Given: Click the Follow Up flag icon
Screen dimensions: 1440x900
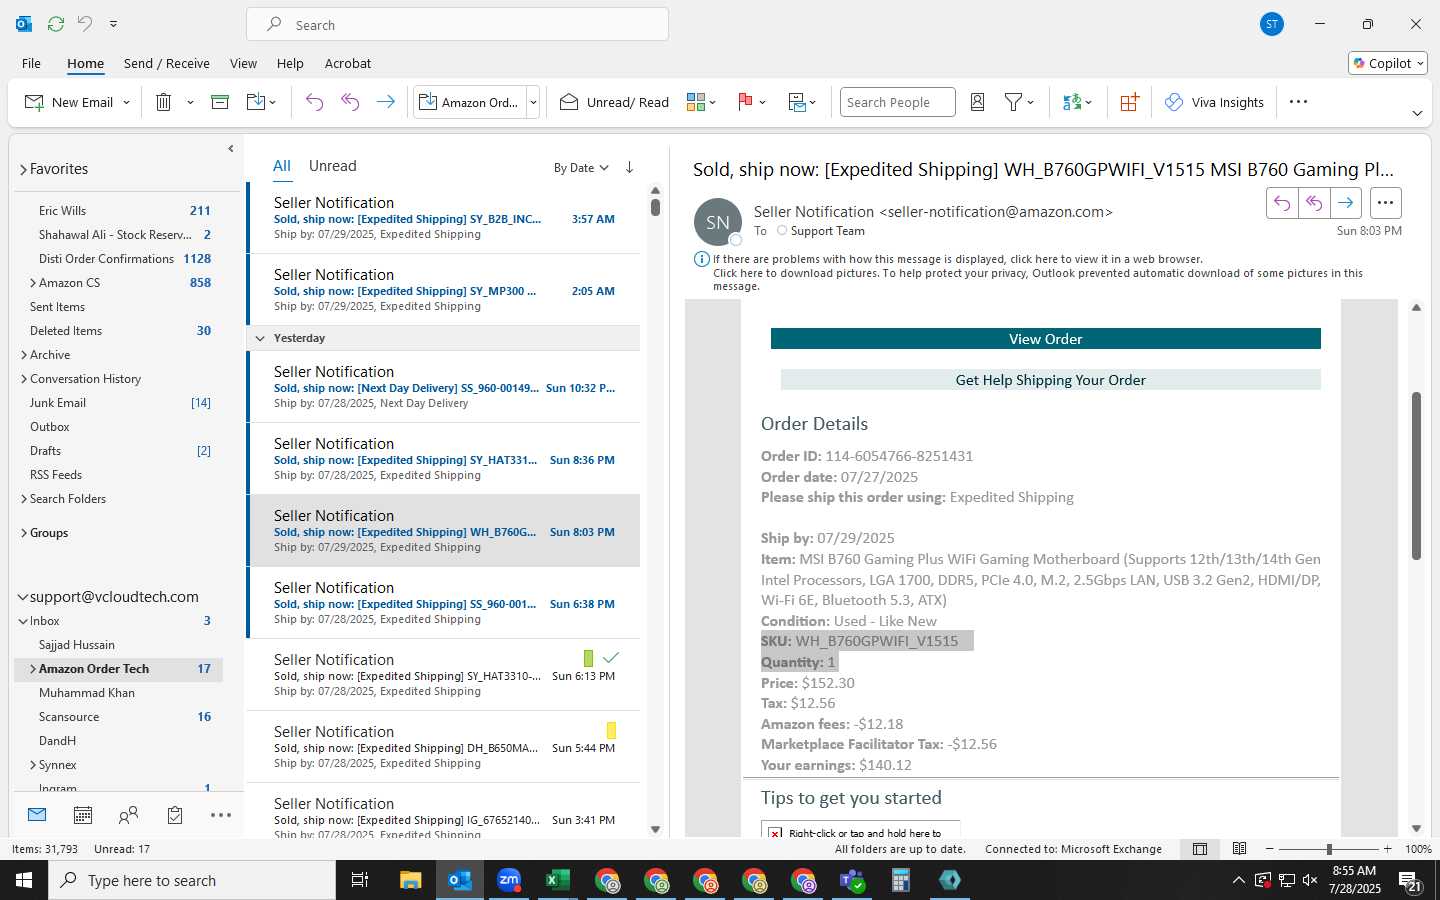Looking at the screenshot, I should [745, 102].
